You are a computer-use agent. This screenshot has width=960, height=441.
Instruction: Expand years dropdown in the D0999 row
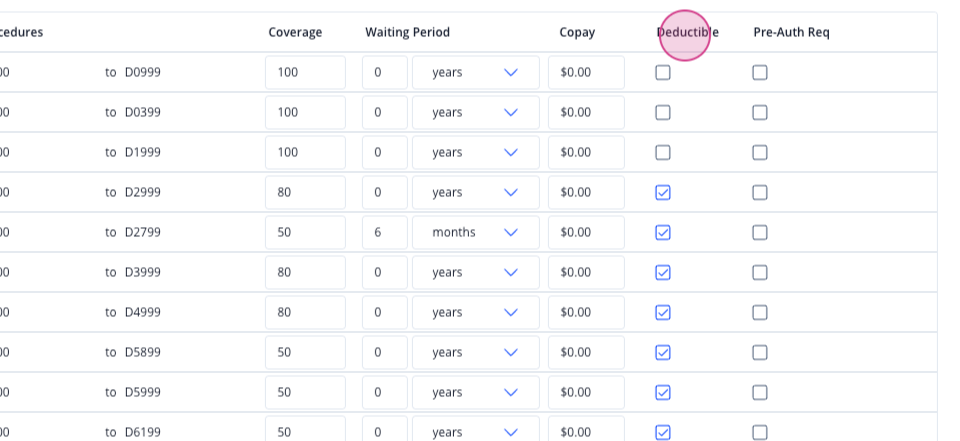(x=476, y=73)
